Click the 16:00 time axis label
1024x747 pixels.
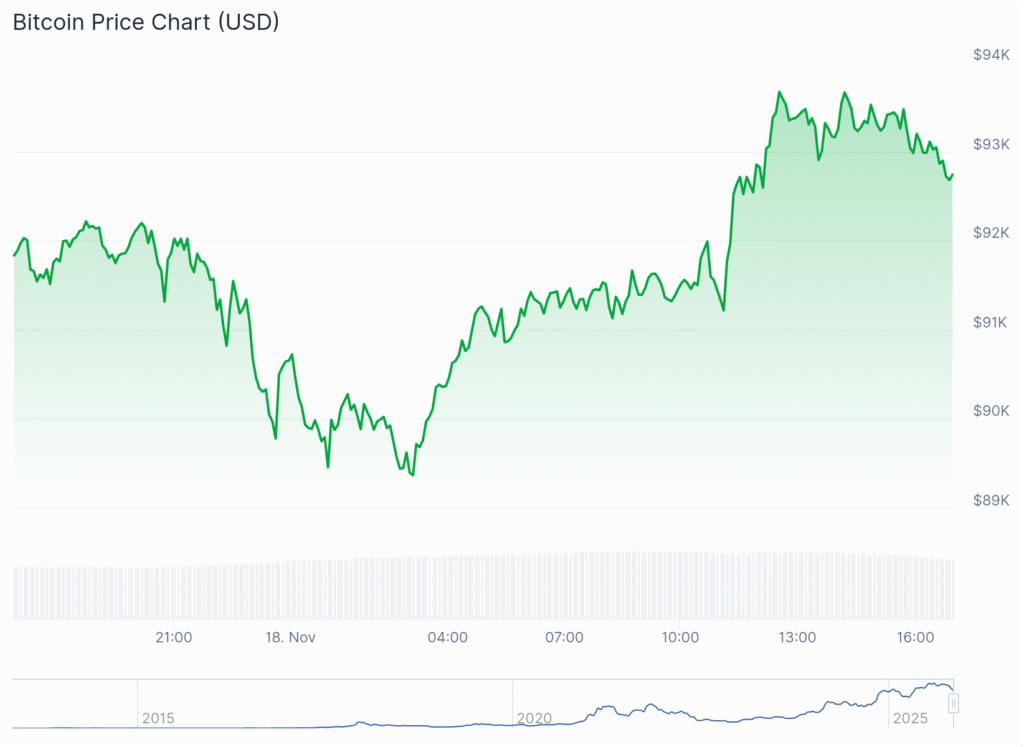pyautogui.click(x=916, y=637)
